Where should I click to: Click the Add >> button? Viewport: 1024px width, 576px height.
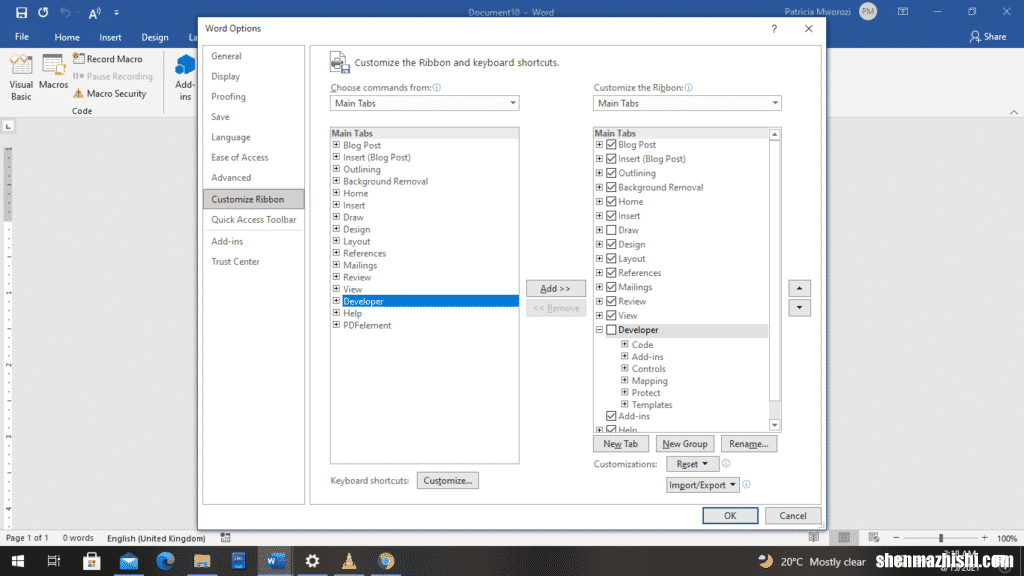(556, 288)
